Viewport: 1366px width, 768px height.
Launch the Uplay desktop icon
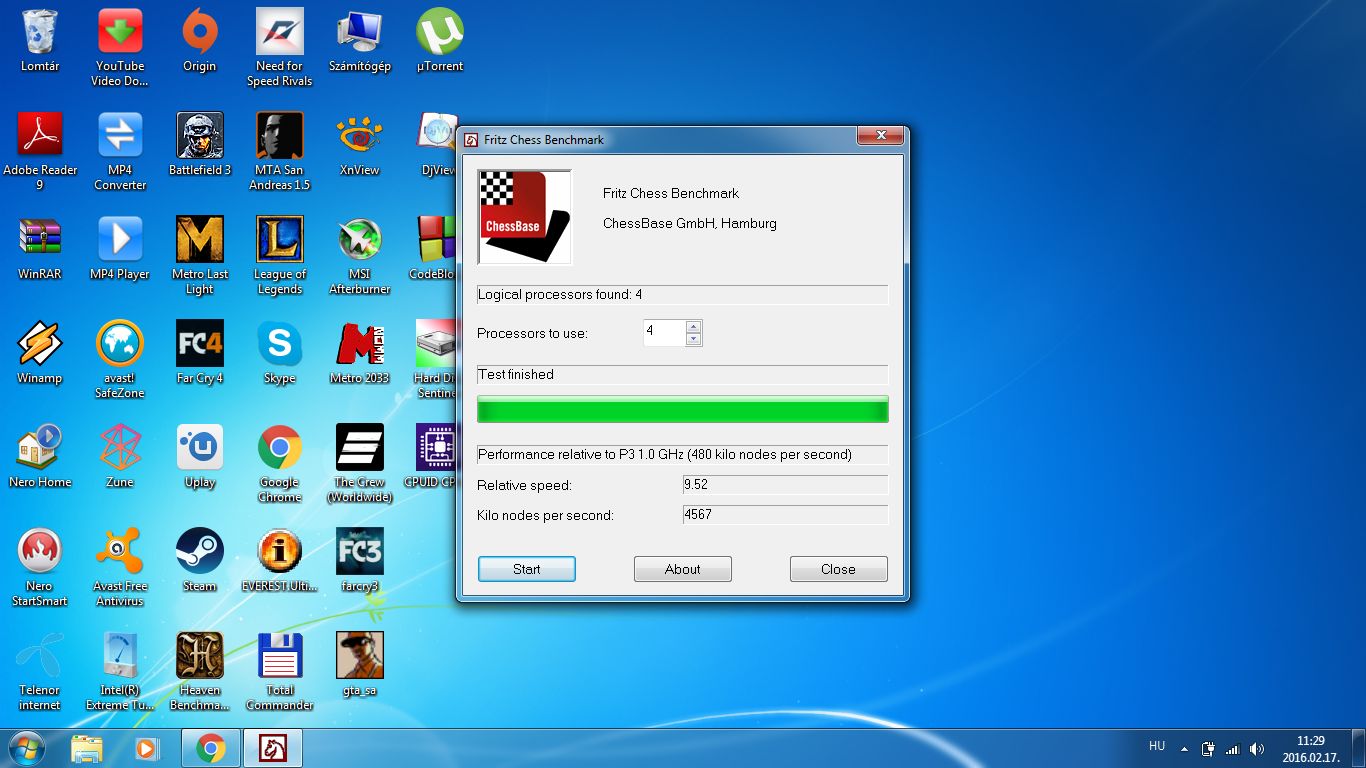pyautogui.click(x=200, y=458)
